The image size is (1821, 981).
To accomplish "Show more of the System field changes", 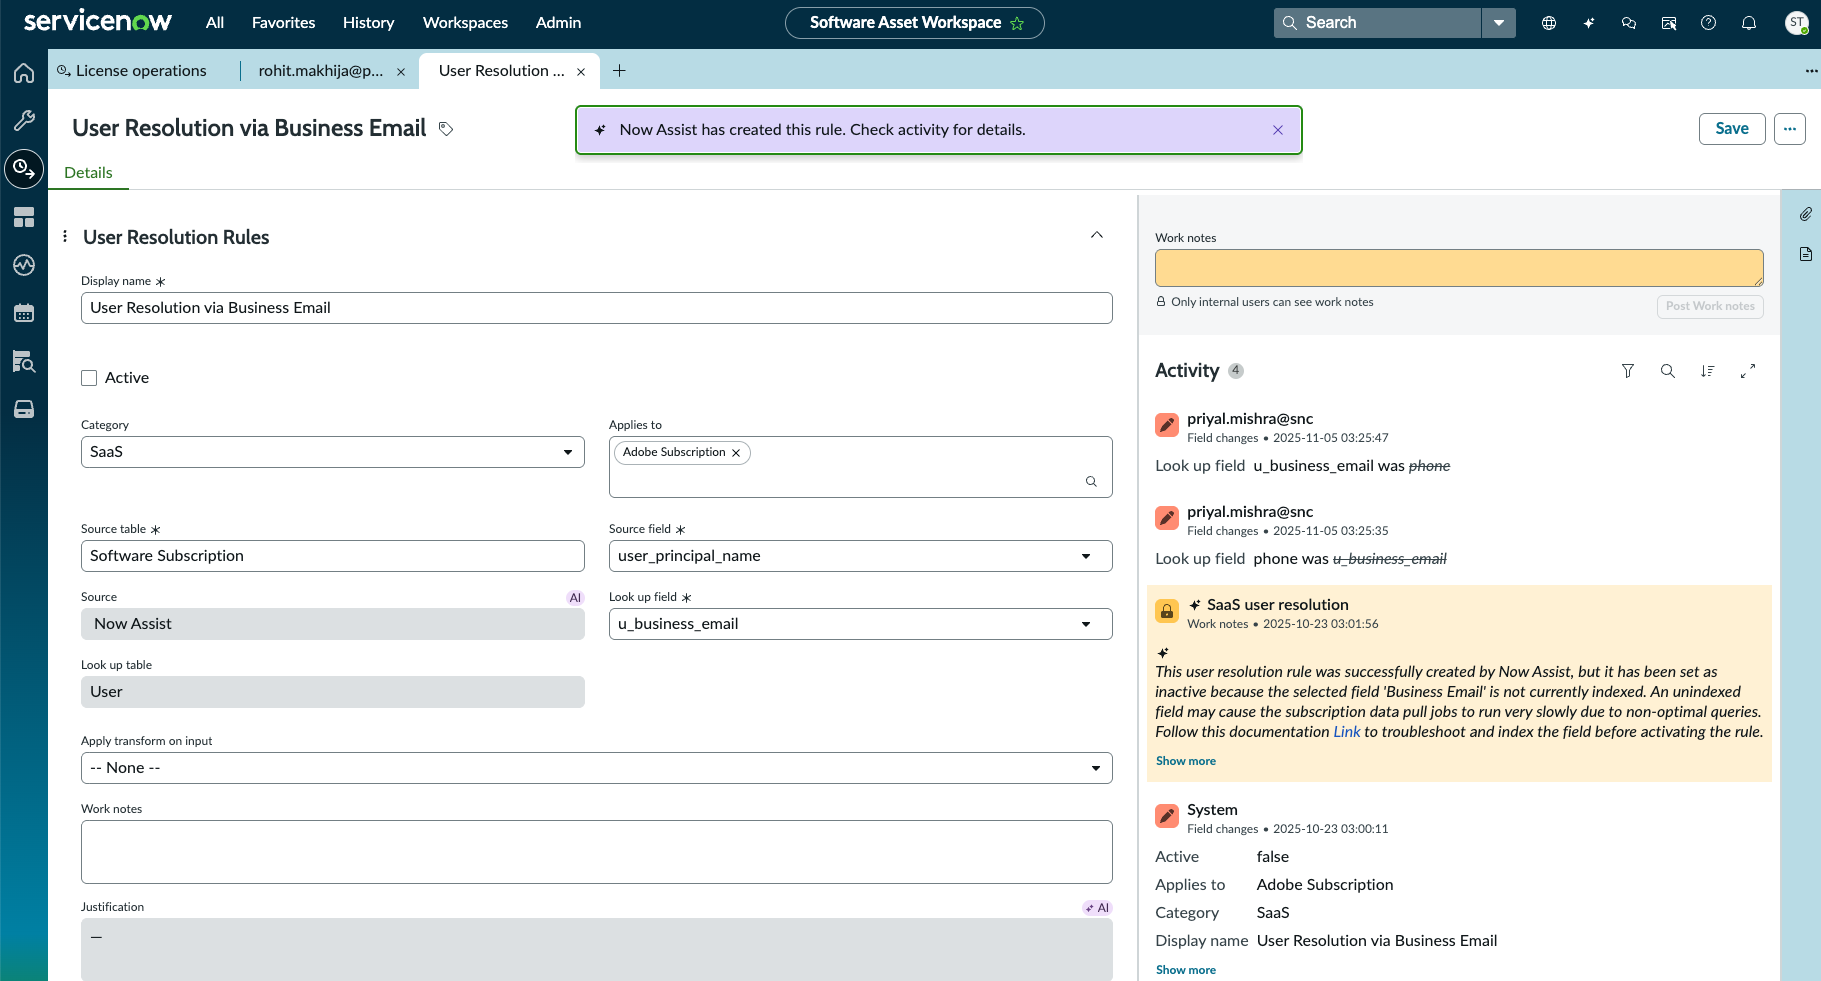I will 1186,970.
